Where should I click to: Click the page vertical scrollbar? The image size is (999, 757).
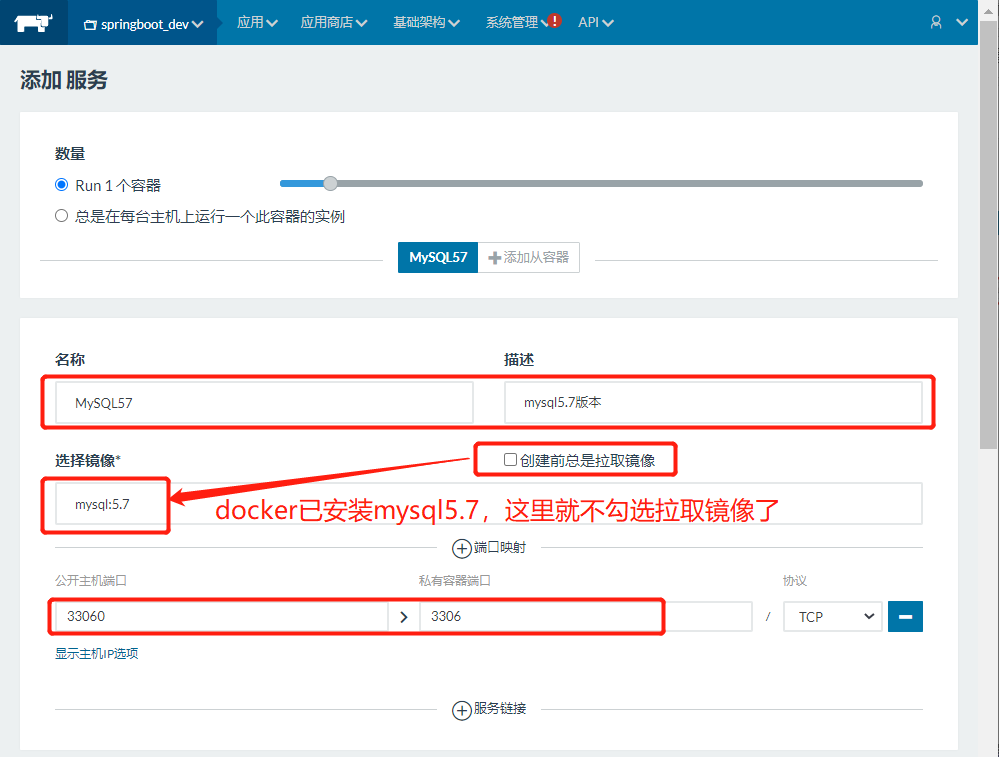[x=989, y=236]
